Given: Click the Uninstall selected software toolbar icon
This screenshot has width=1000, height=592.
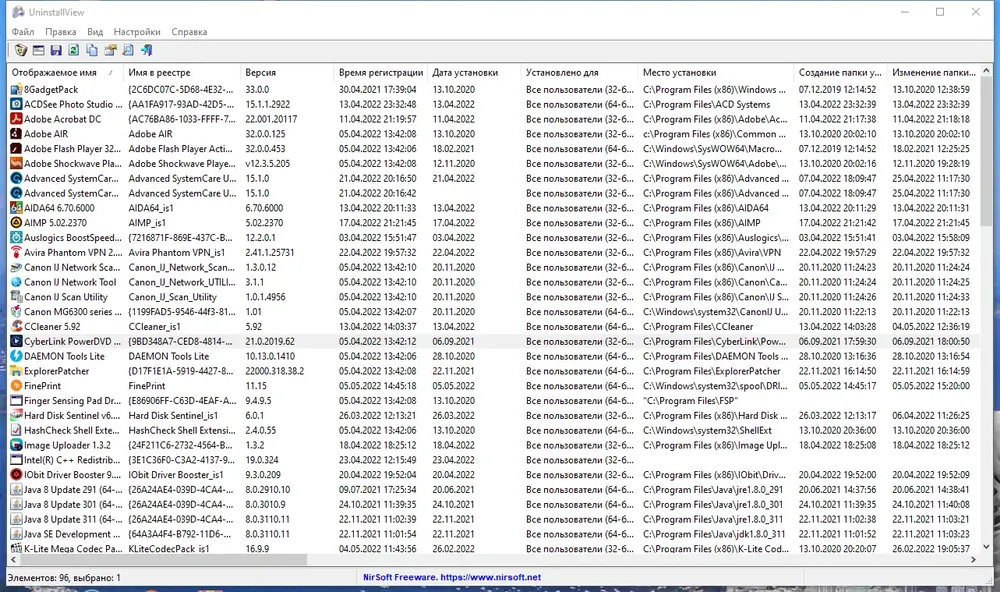Looking at the screenshot, I should (x=20, y=50).
